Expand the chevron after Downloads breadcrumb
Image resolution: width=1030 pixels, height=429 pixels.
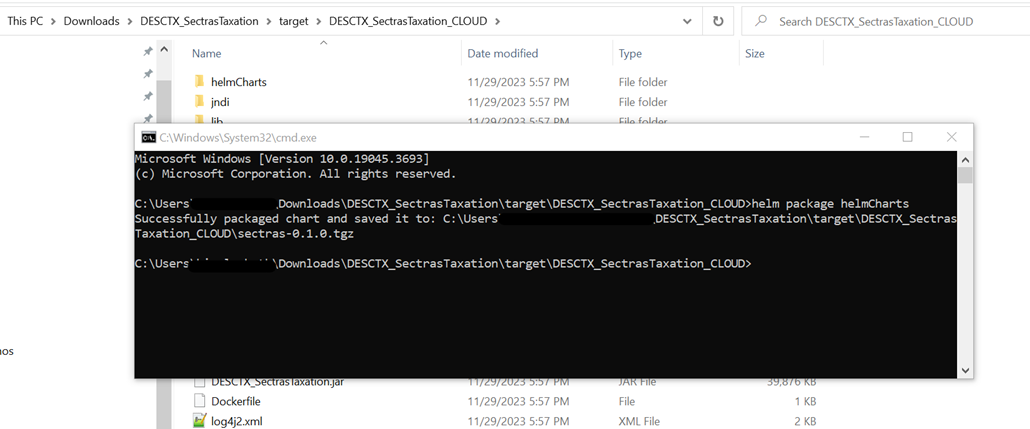(130, 21)
